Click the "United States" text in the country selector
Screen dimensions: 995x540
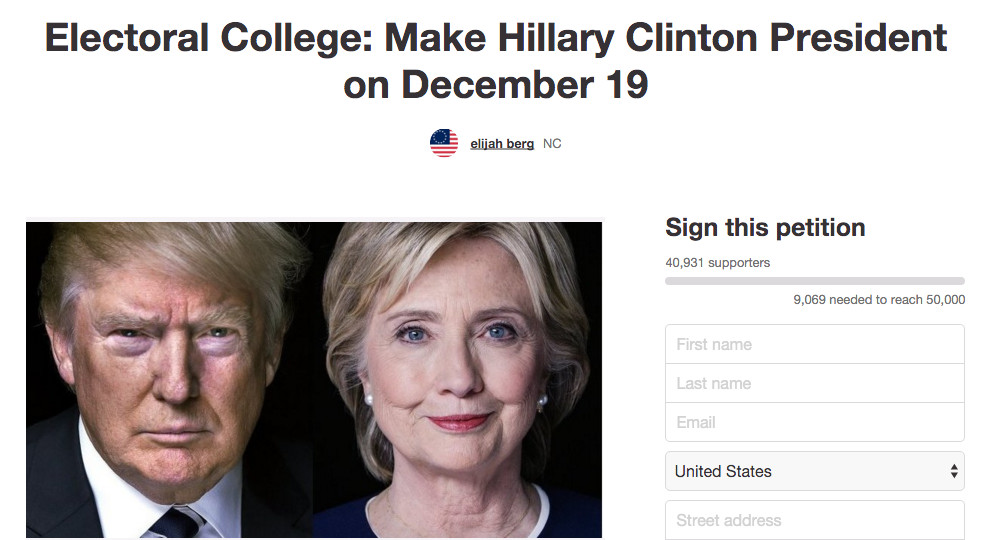coord(723,471)
